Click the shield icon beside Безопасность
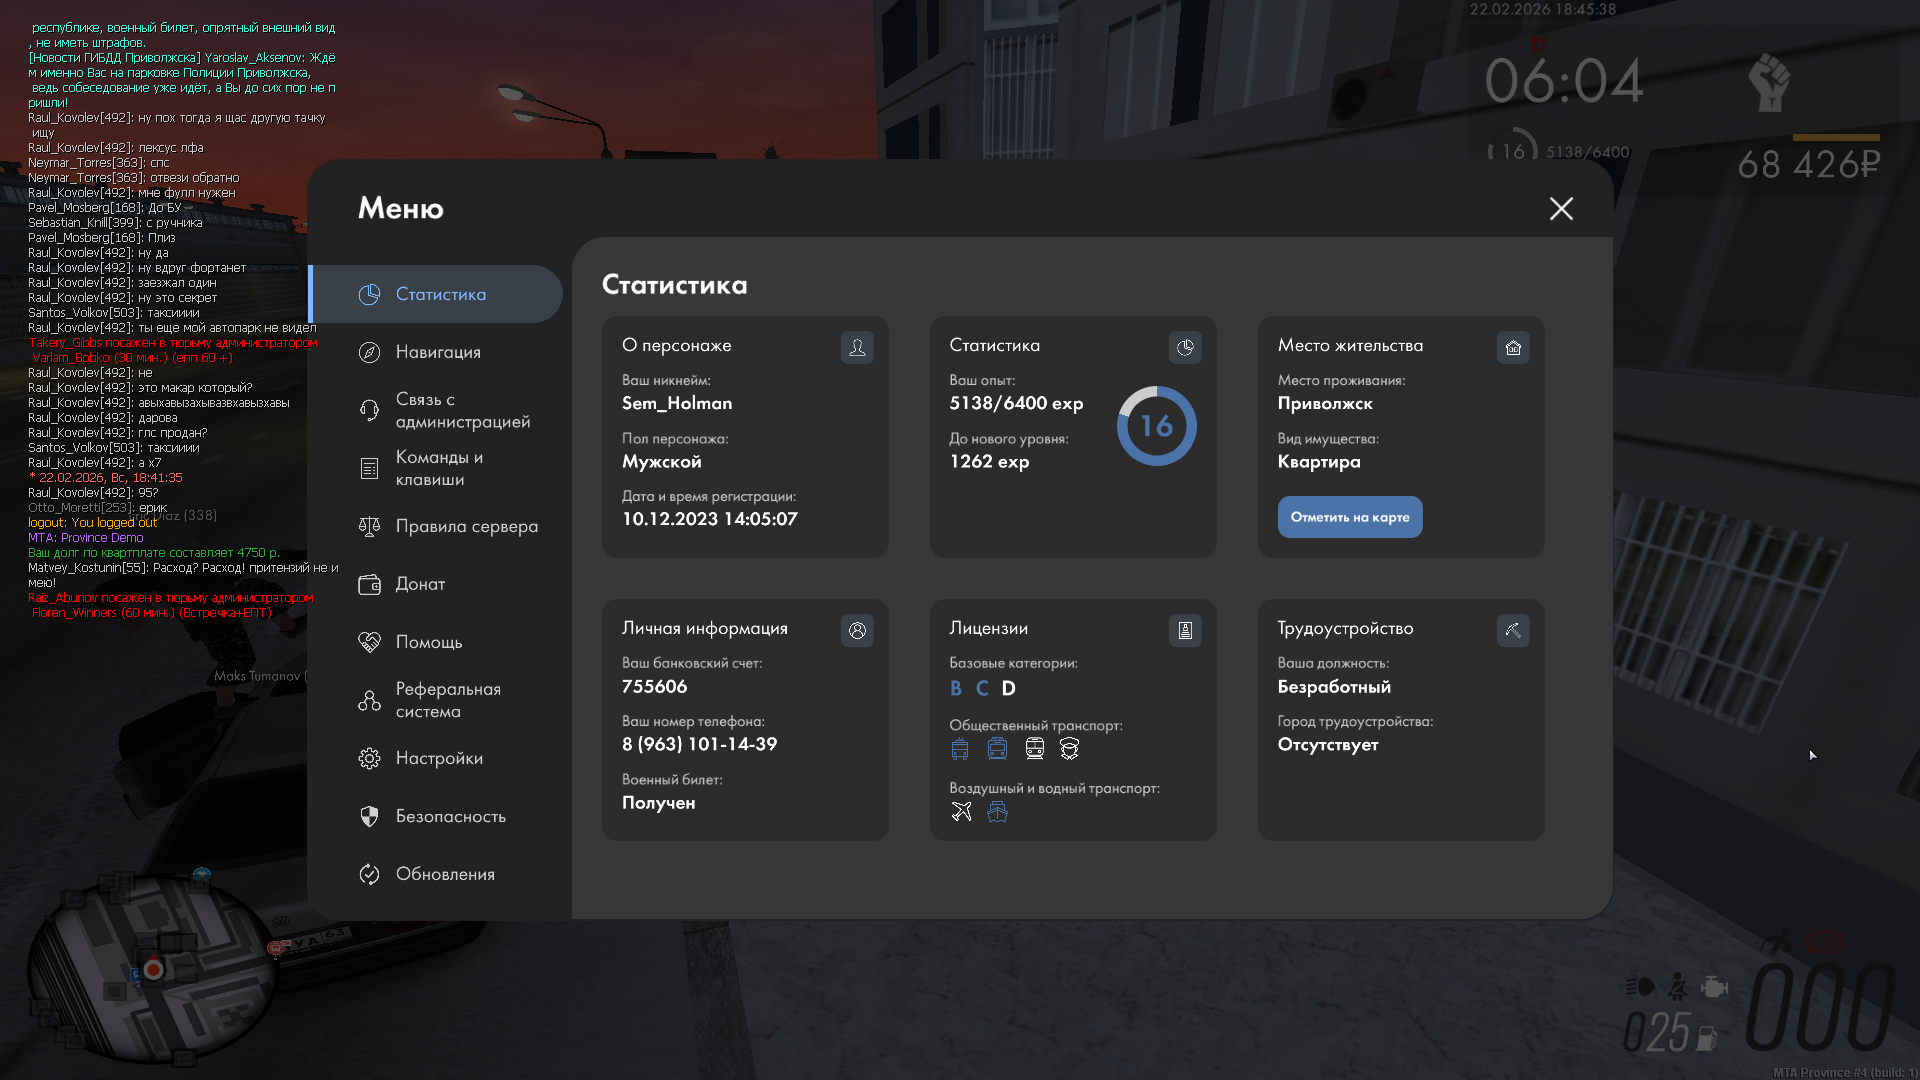 point(369,816)
